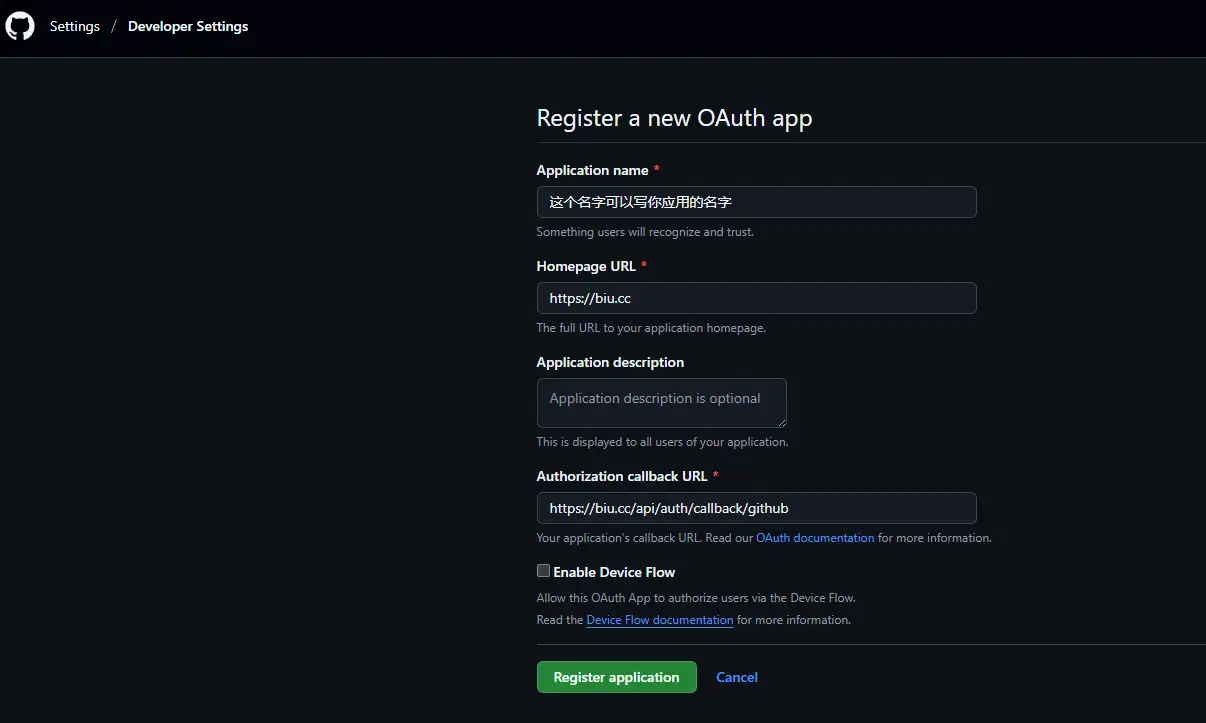Enable the Device Flow checkbox

point(543,570)
